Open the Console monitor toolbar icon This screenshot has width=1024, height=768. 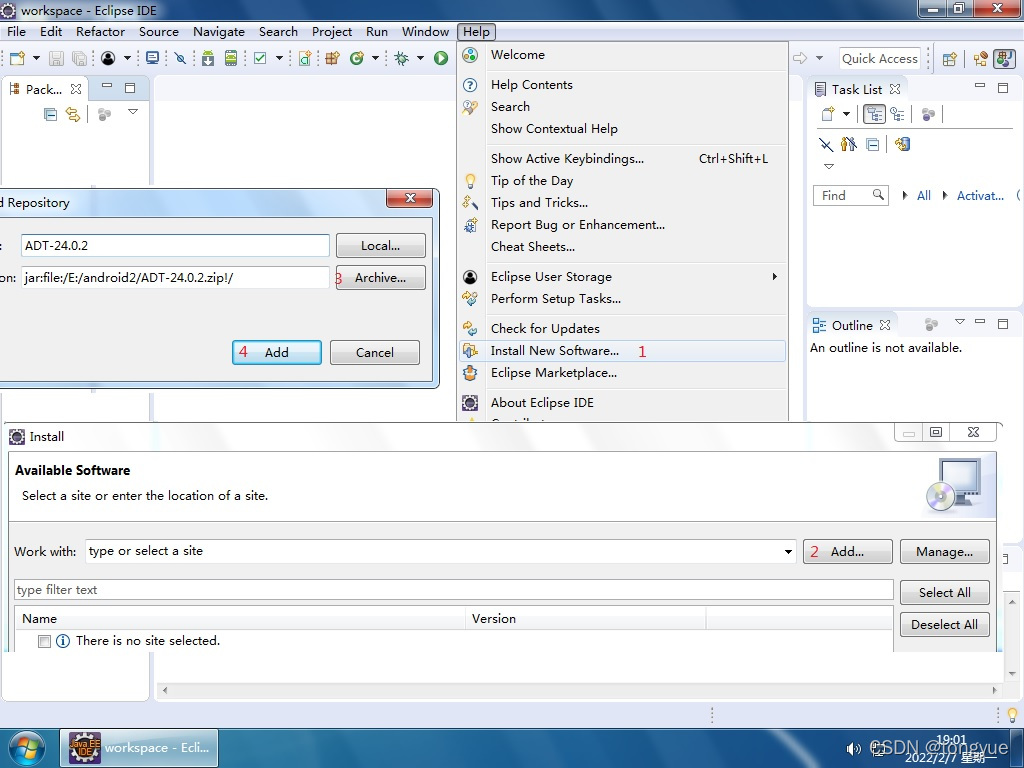tap(152, 58)
